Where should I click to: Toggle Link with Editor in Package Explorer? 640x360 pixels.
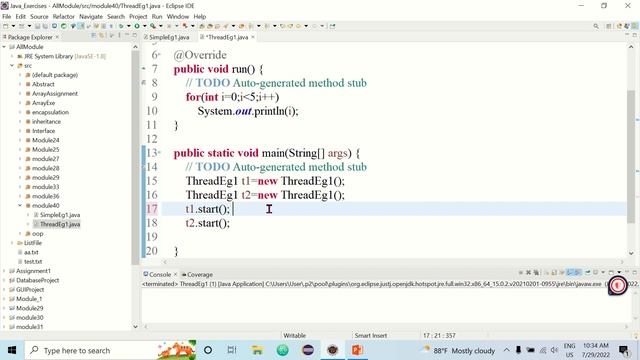(101, 36)
